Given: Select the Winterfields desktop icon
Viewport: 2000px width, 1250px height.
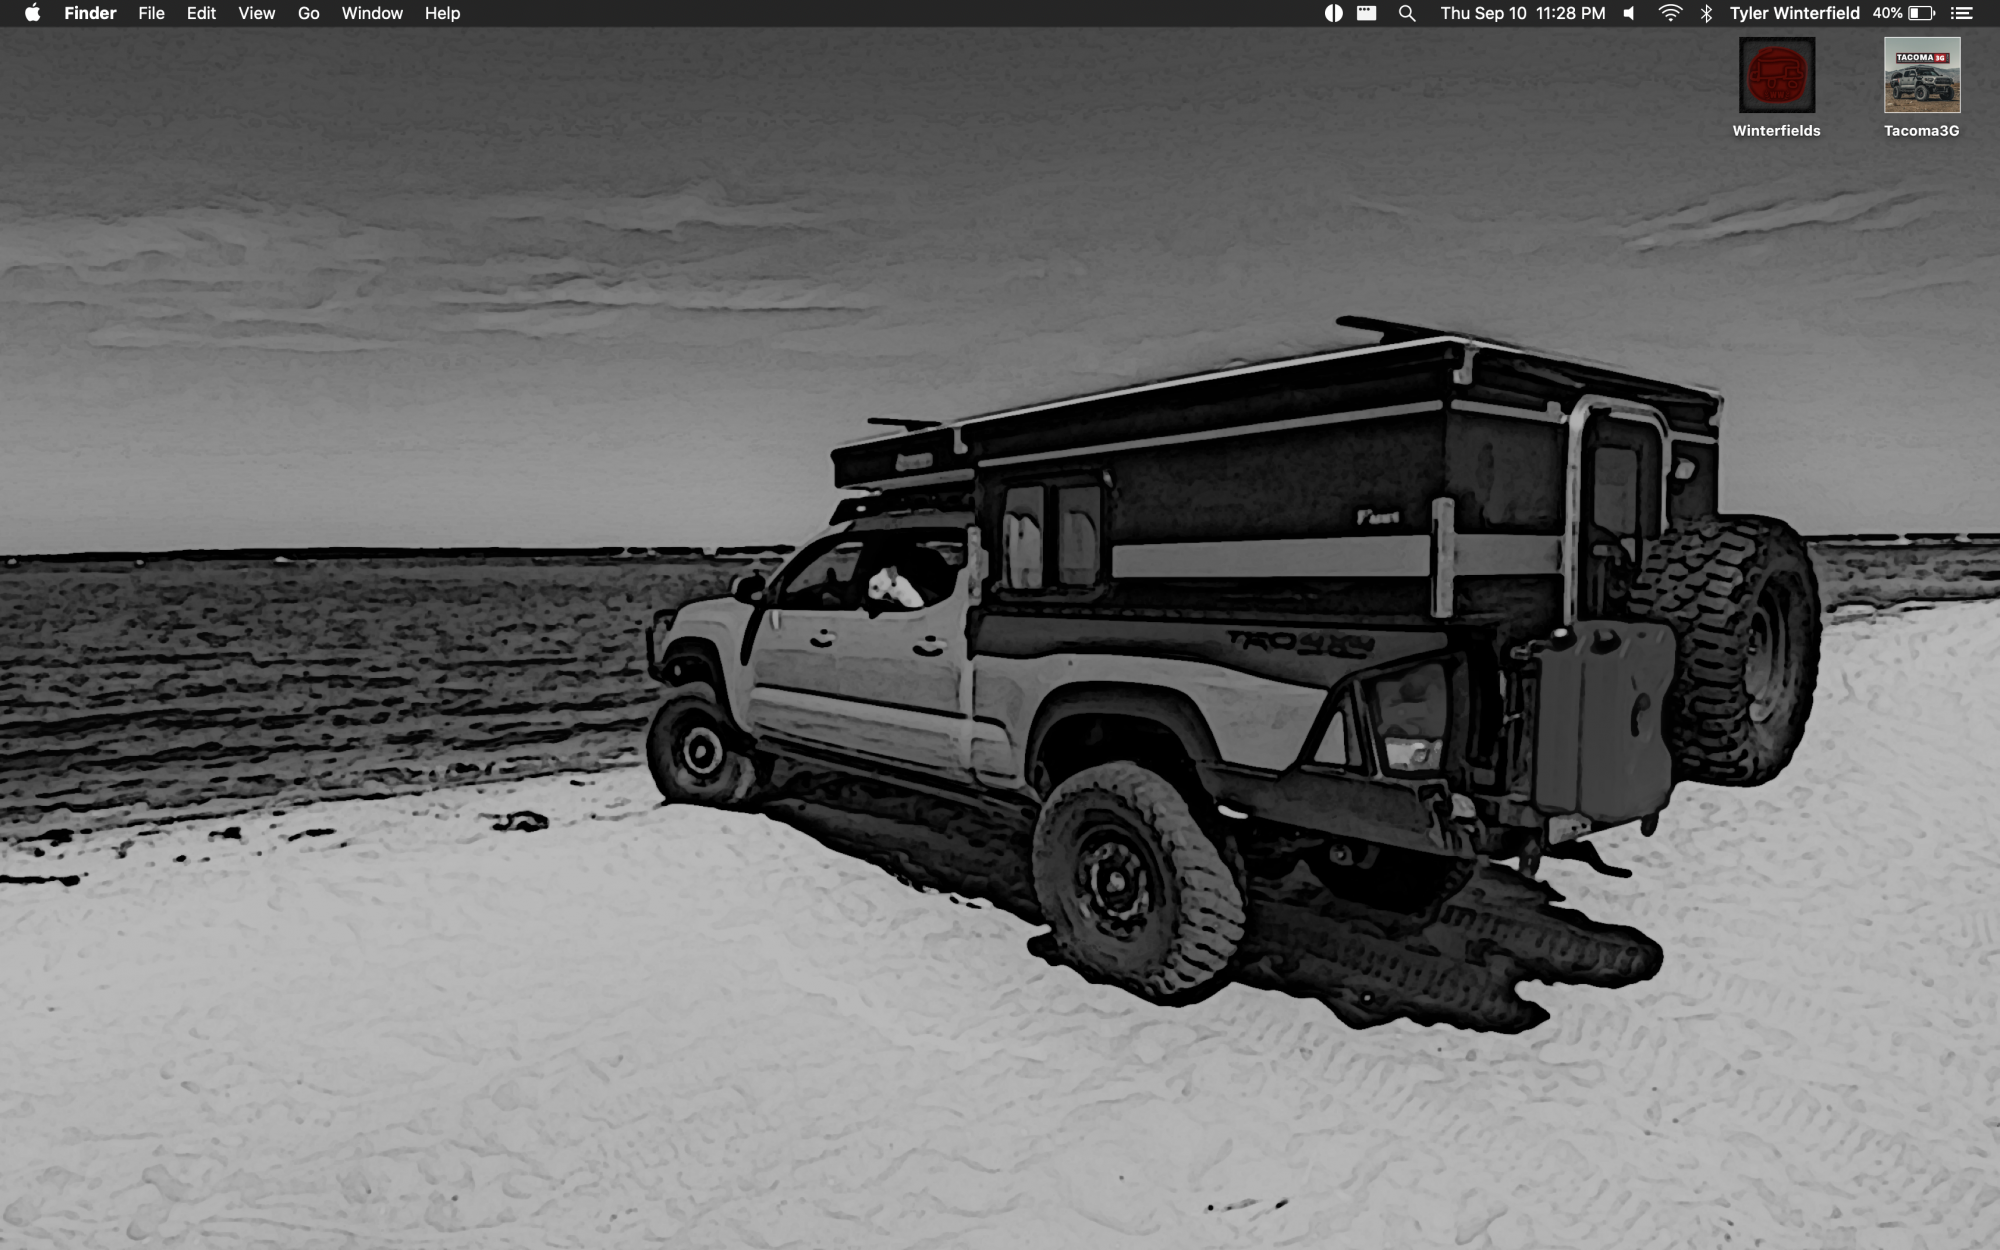Looking at the screenshot, I should [x=1777, y=75].
